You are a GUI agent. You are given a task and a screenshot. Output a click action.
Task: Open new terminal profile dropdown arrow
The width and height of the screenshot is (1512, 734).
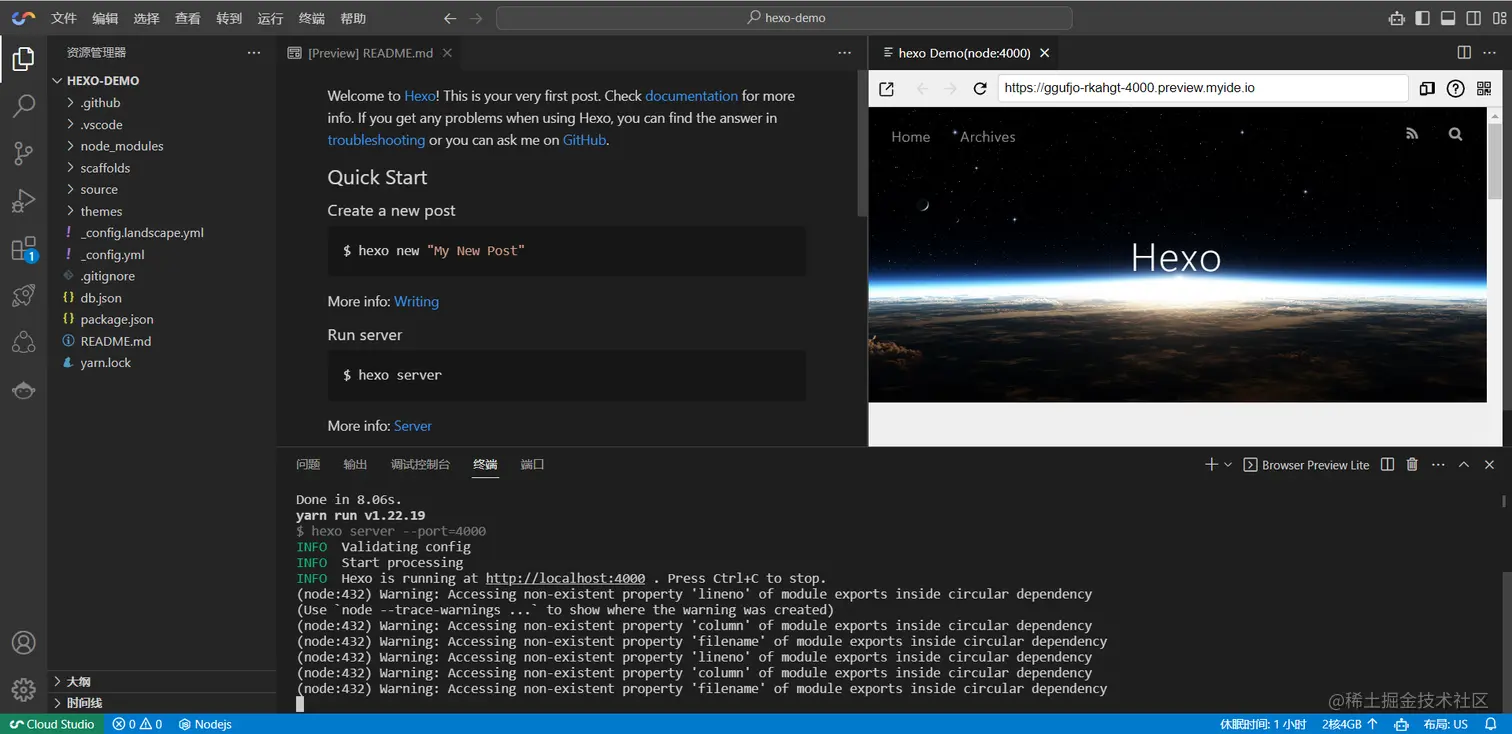(x=1228, y=464)
